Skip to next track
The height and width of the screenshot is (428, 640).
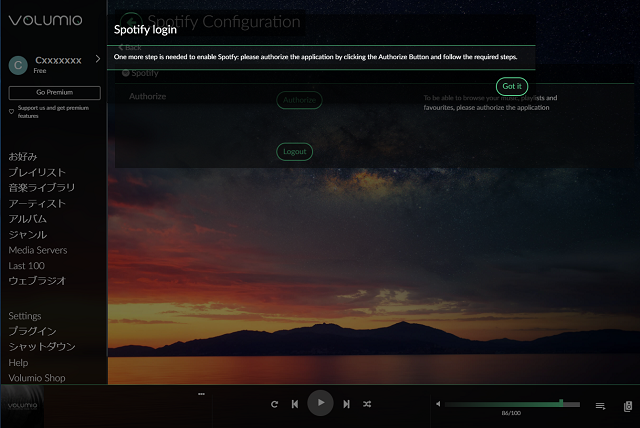click(346, 404)
